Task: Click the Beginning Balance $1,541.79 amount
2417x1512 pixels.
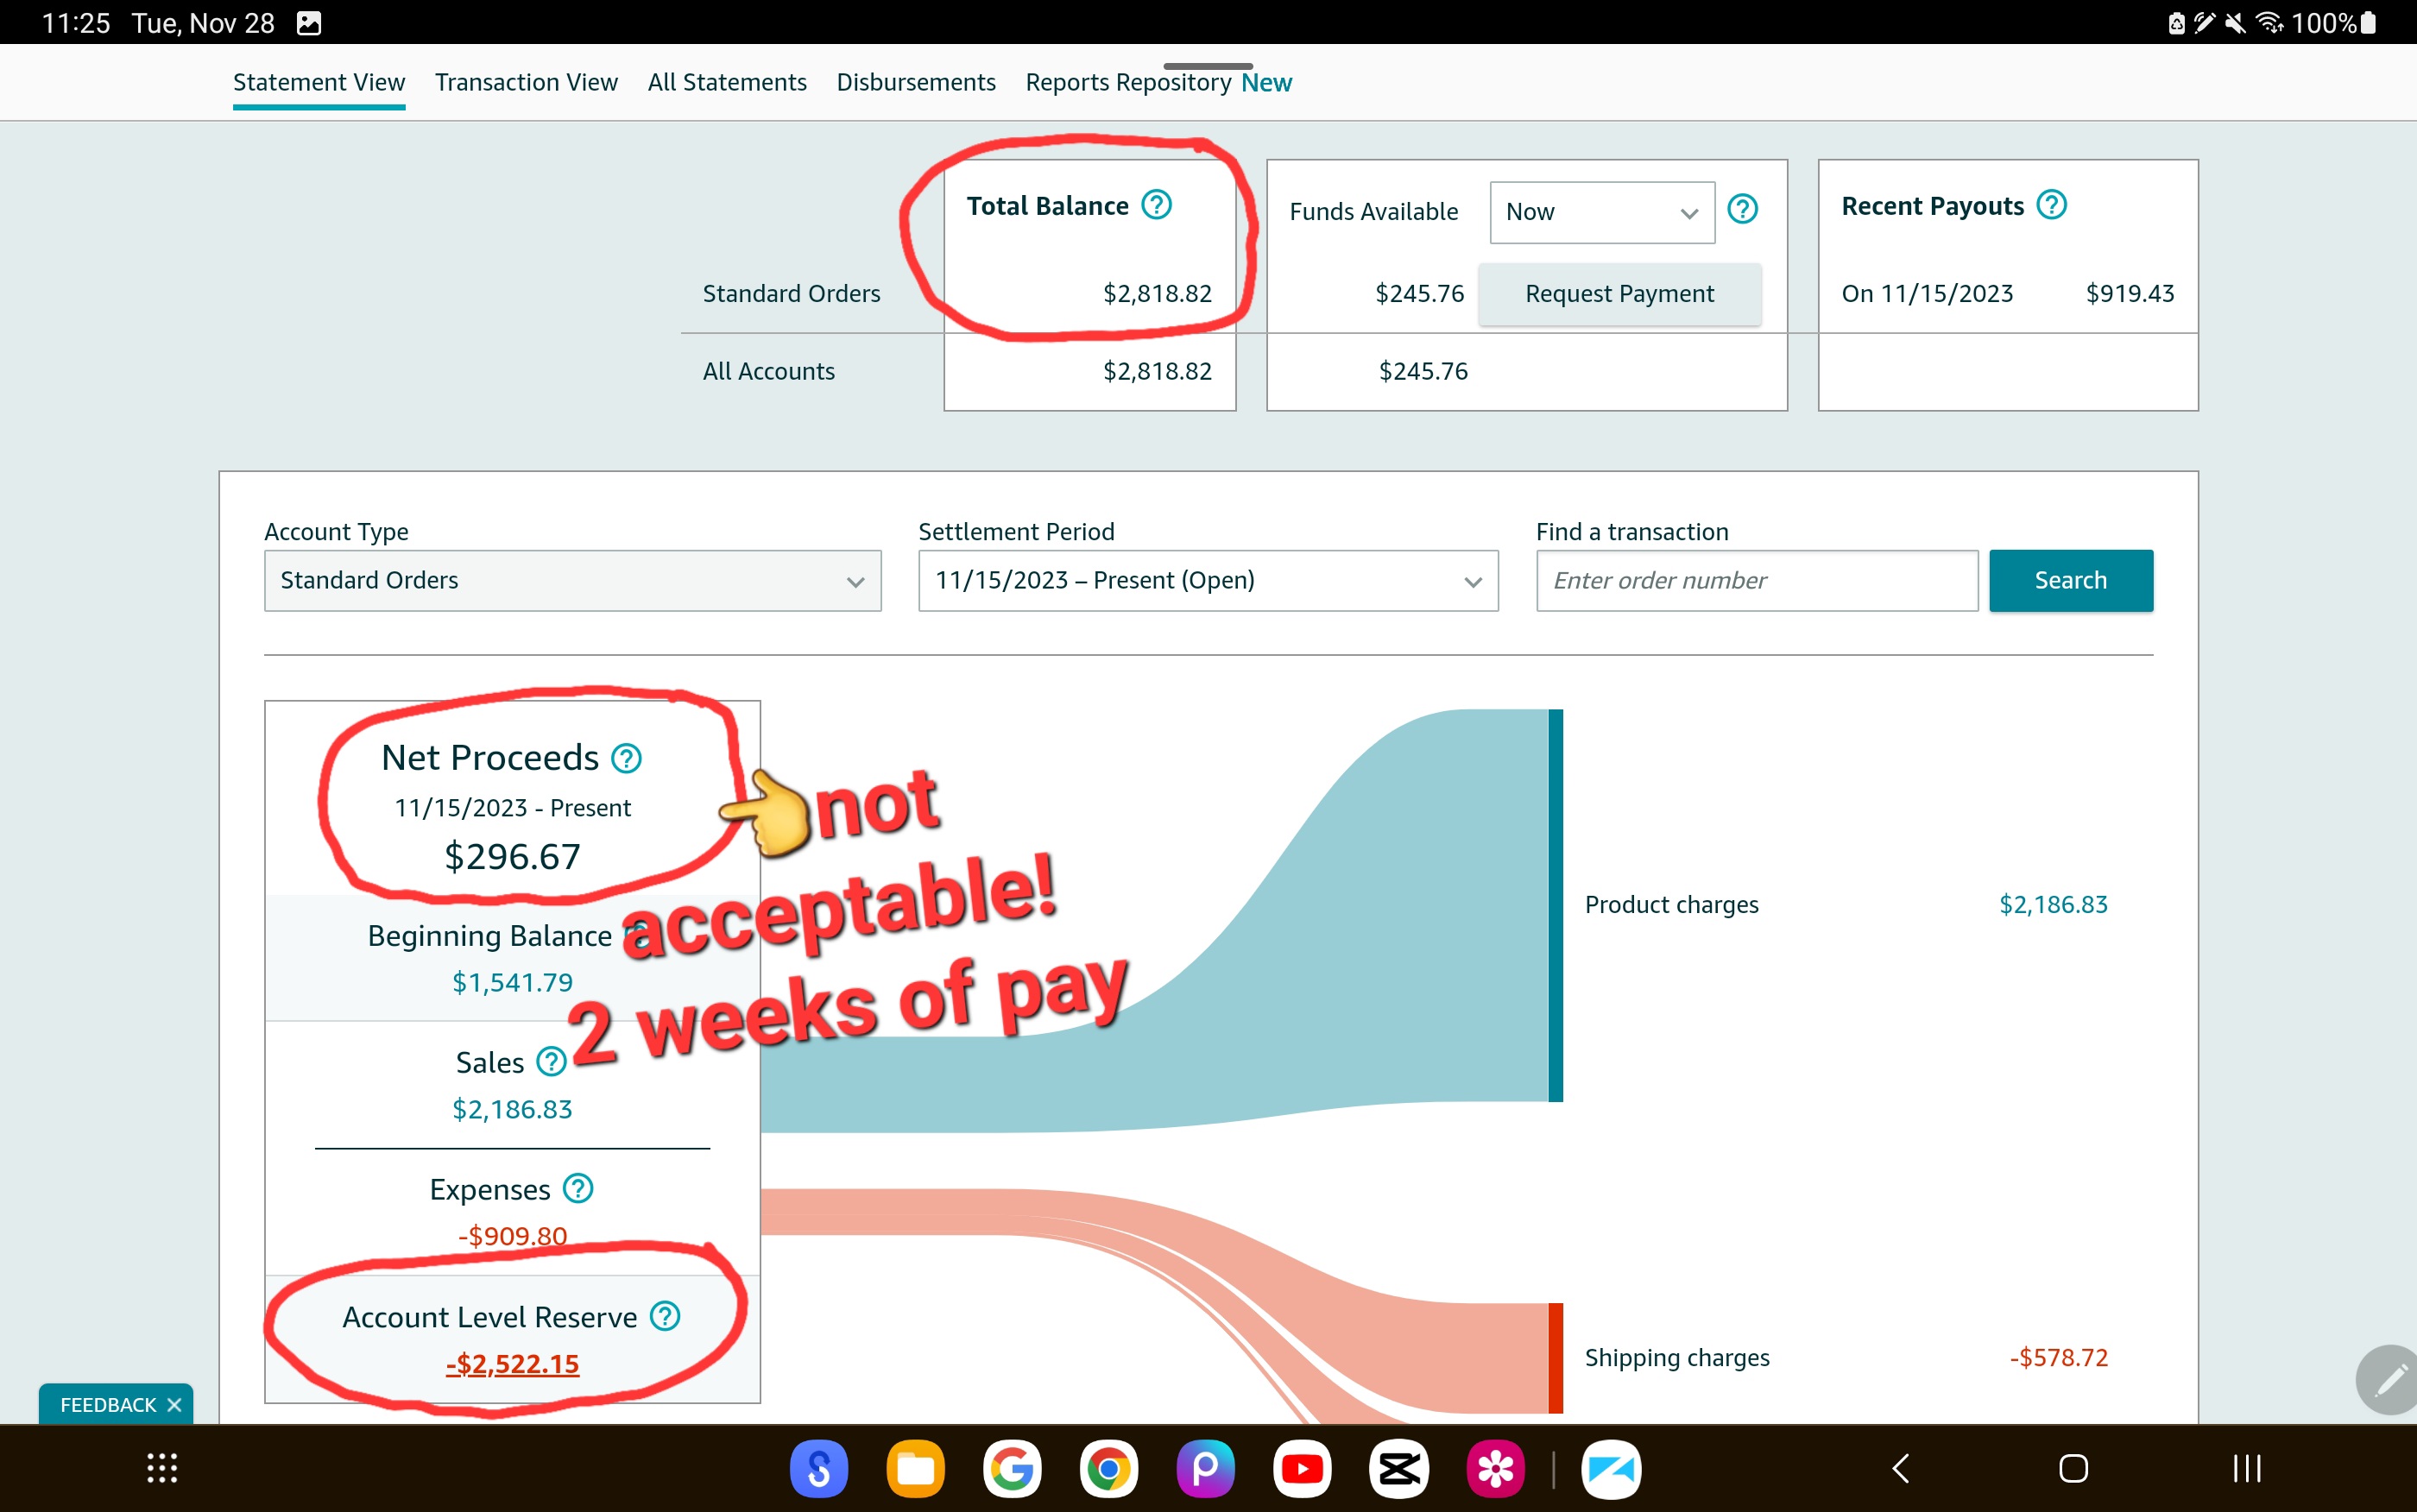Action: 512,982
